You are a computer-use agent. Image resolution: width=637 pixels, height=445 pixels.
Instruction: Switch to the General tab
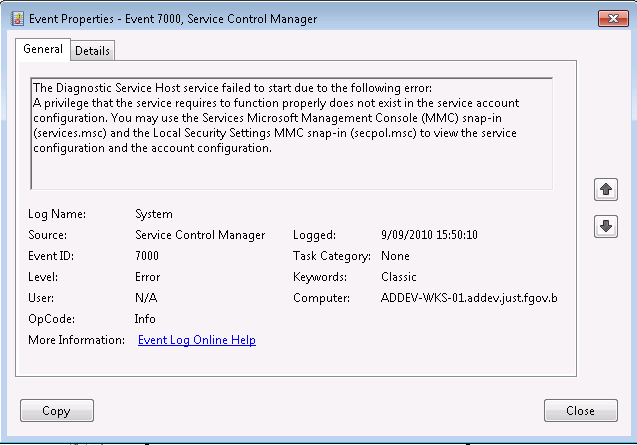pyautogui.click(x=43, y=49)
